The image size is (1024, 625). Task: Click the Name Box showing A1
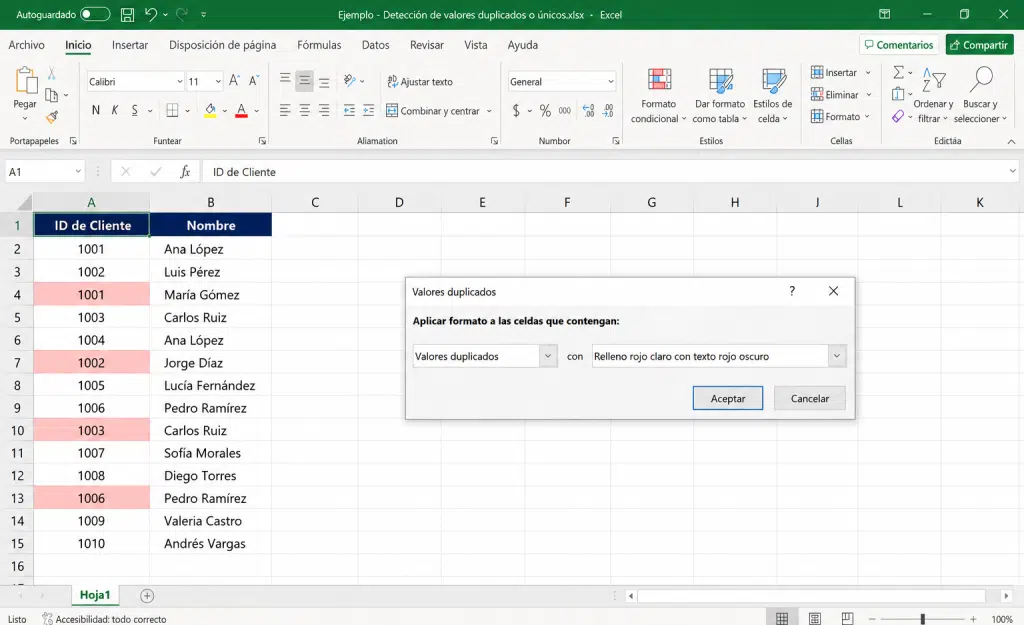44,172
